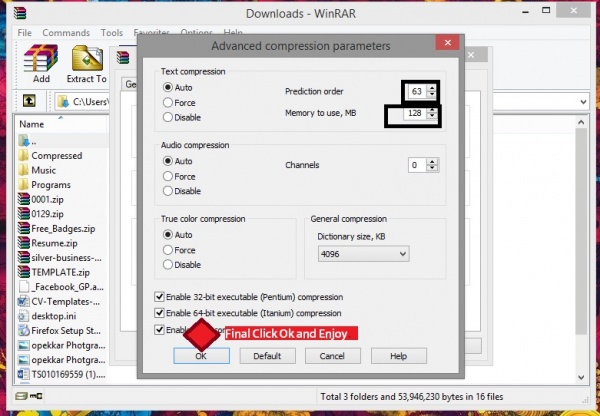Image resolution: width=600 pixels, height=416 pixels.
Task: Click Memory to use input field
Action: pyautogui.click(x=415, y=113)
